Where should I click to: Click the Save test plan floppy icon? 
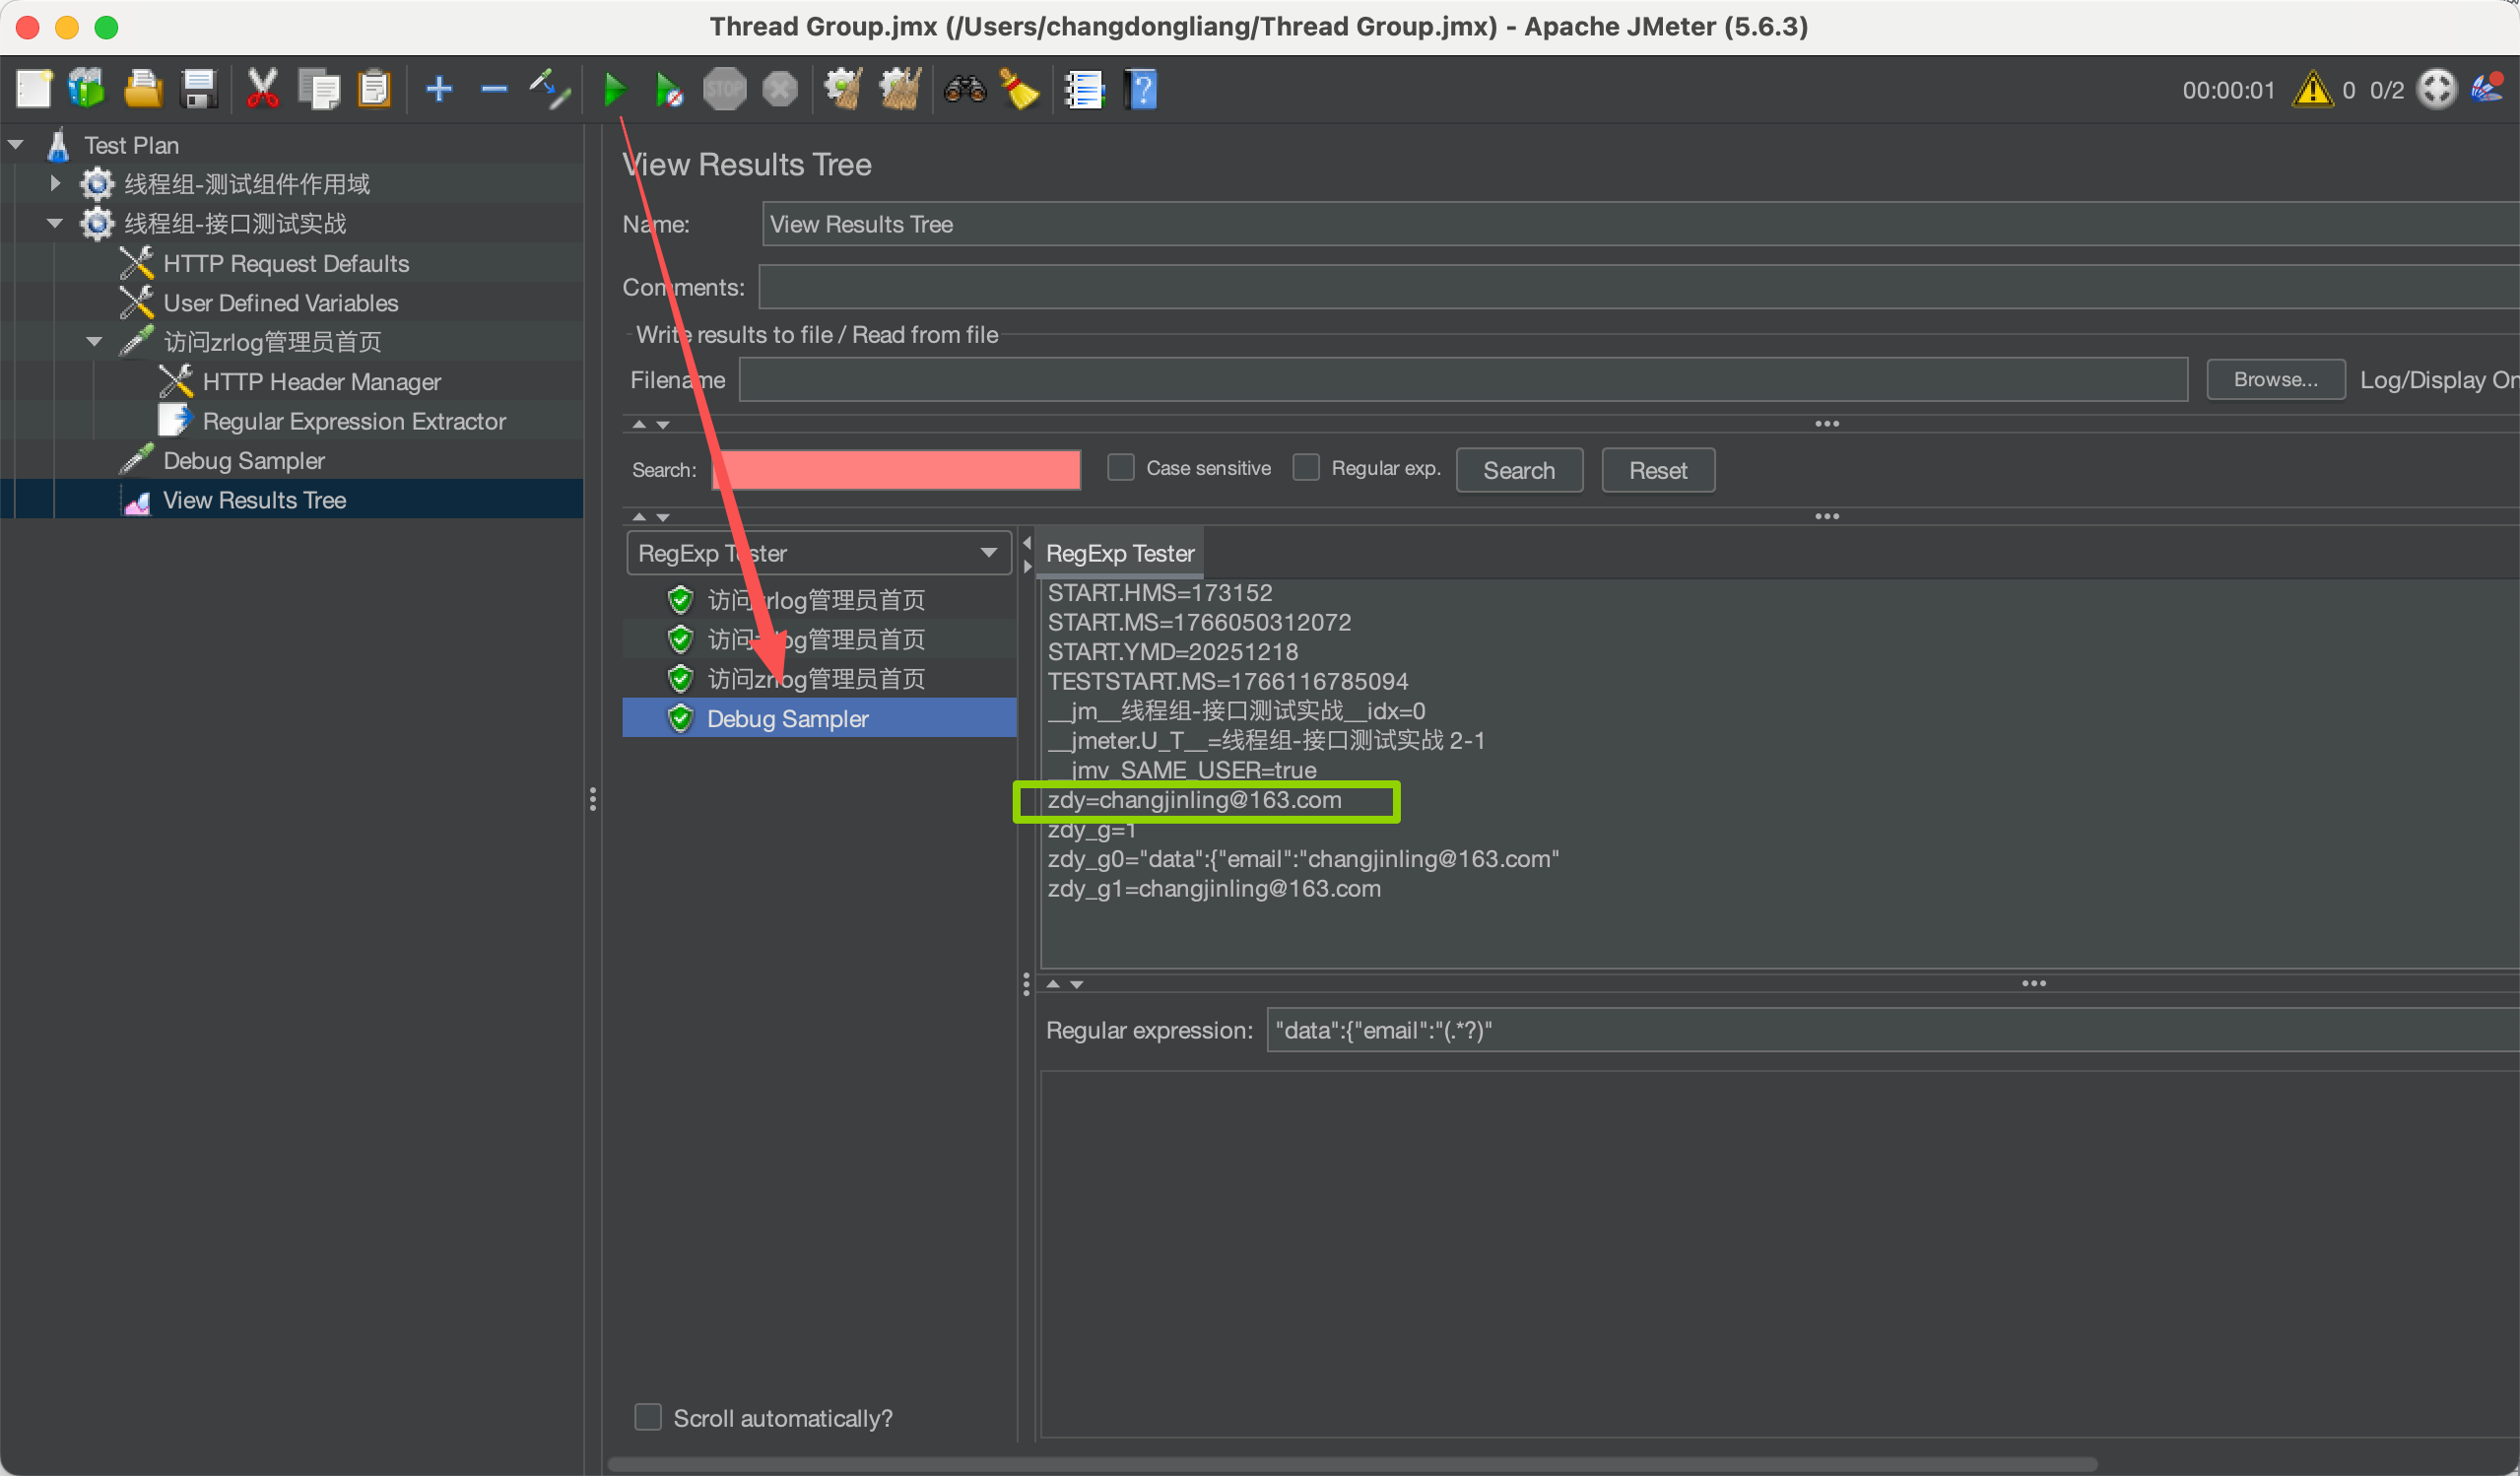[199, 90]
